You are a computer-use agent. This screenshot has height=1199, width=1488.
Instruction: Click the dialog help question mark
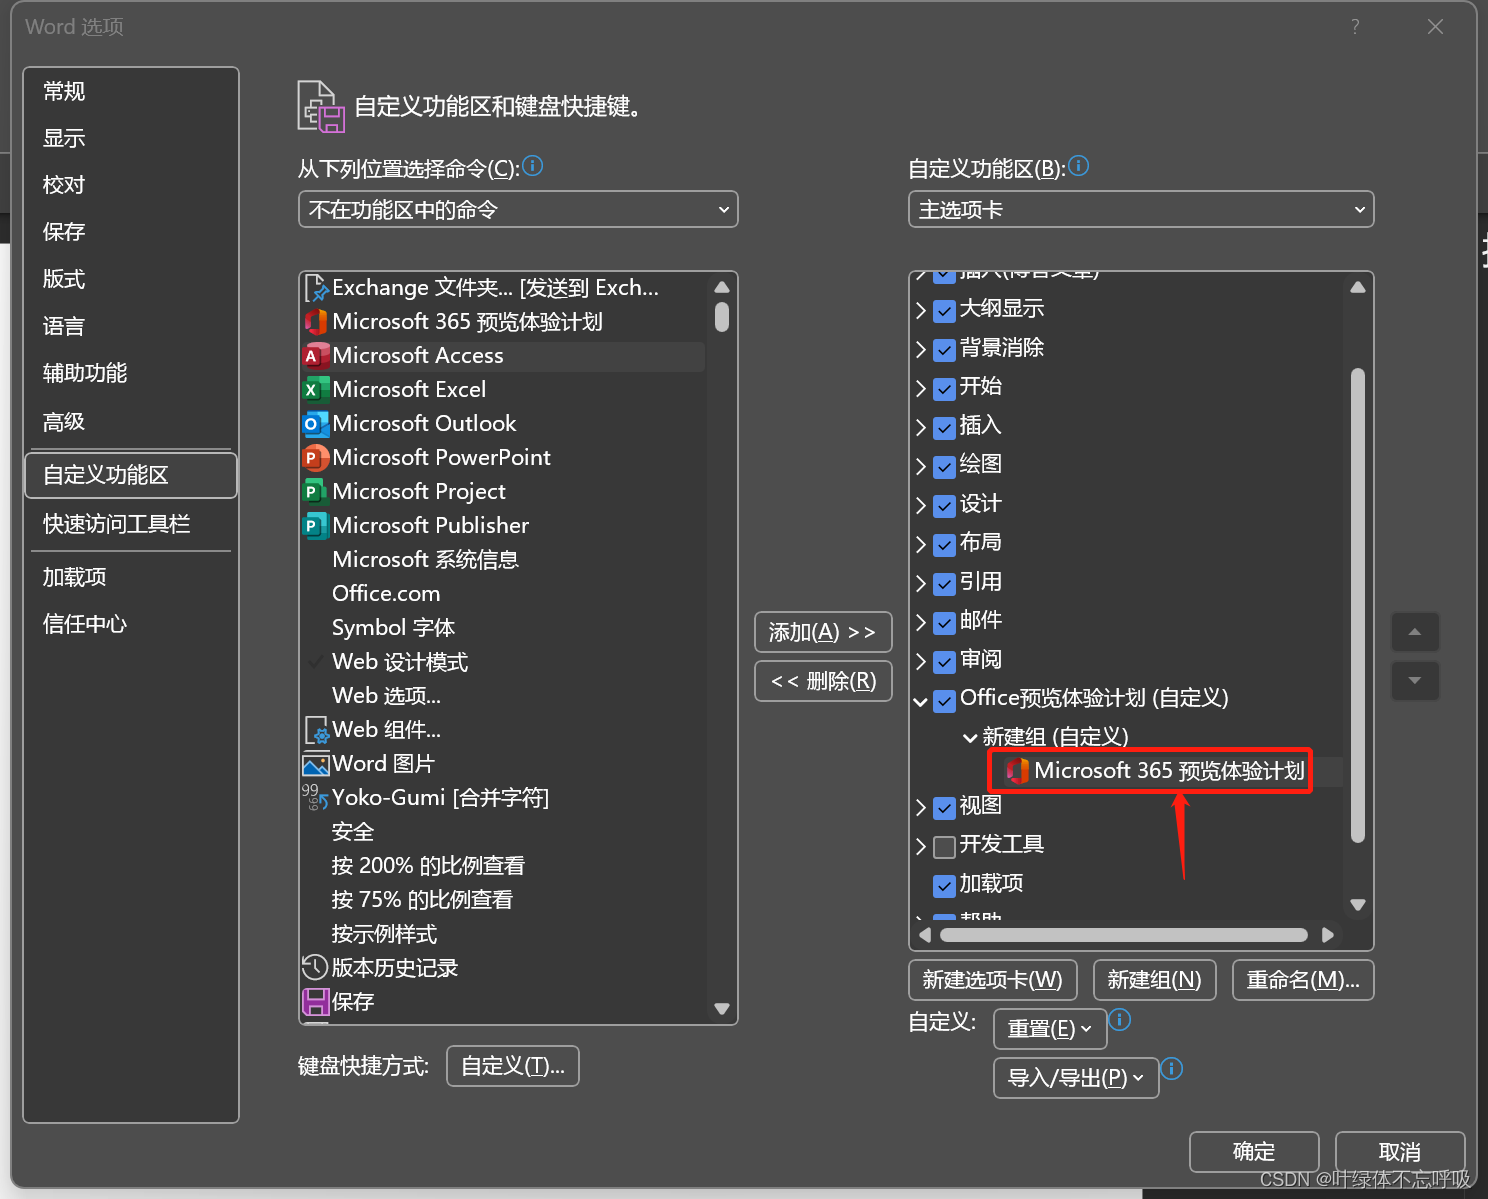(1355, 27)
